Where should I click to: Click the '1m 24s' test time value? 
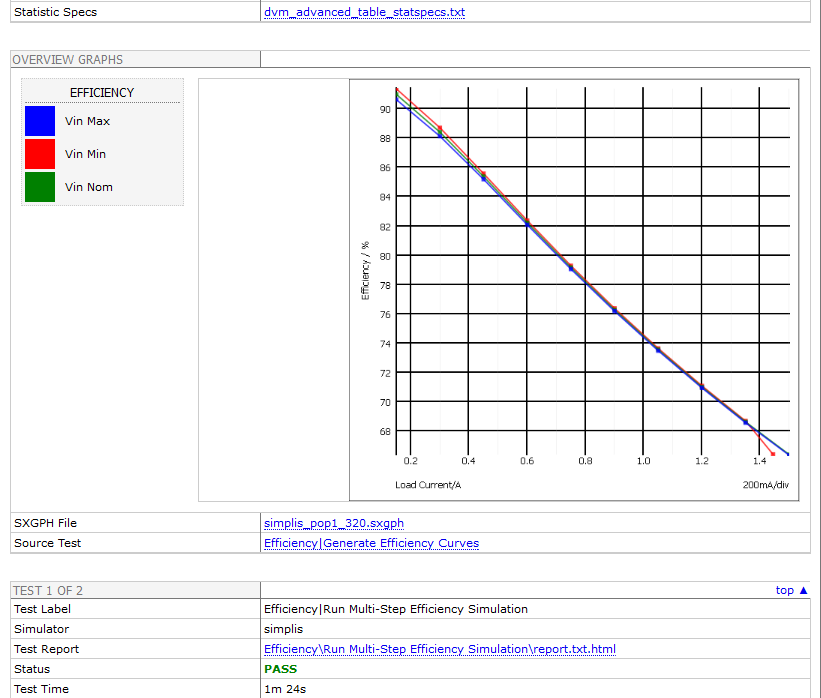coord(283,689)
